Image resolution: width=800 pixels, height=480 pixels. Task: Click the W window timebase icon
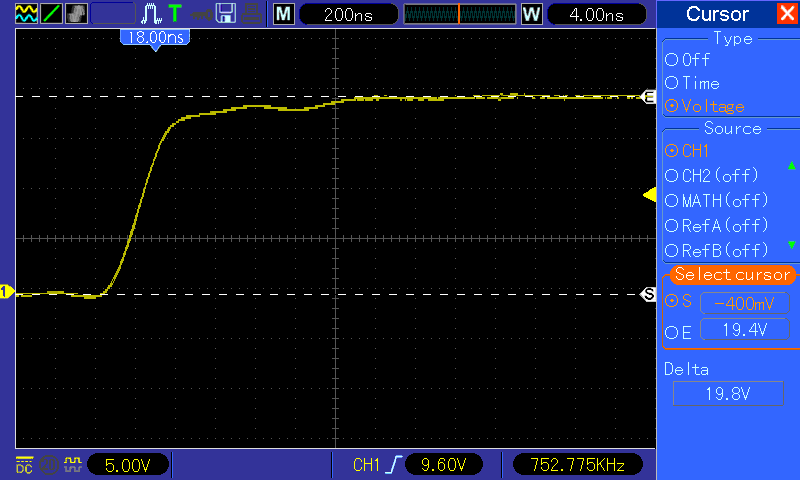click(x=531, y=14)
